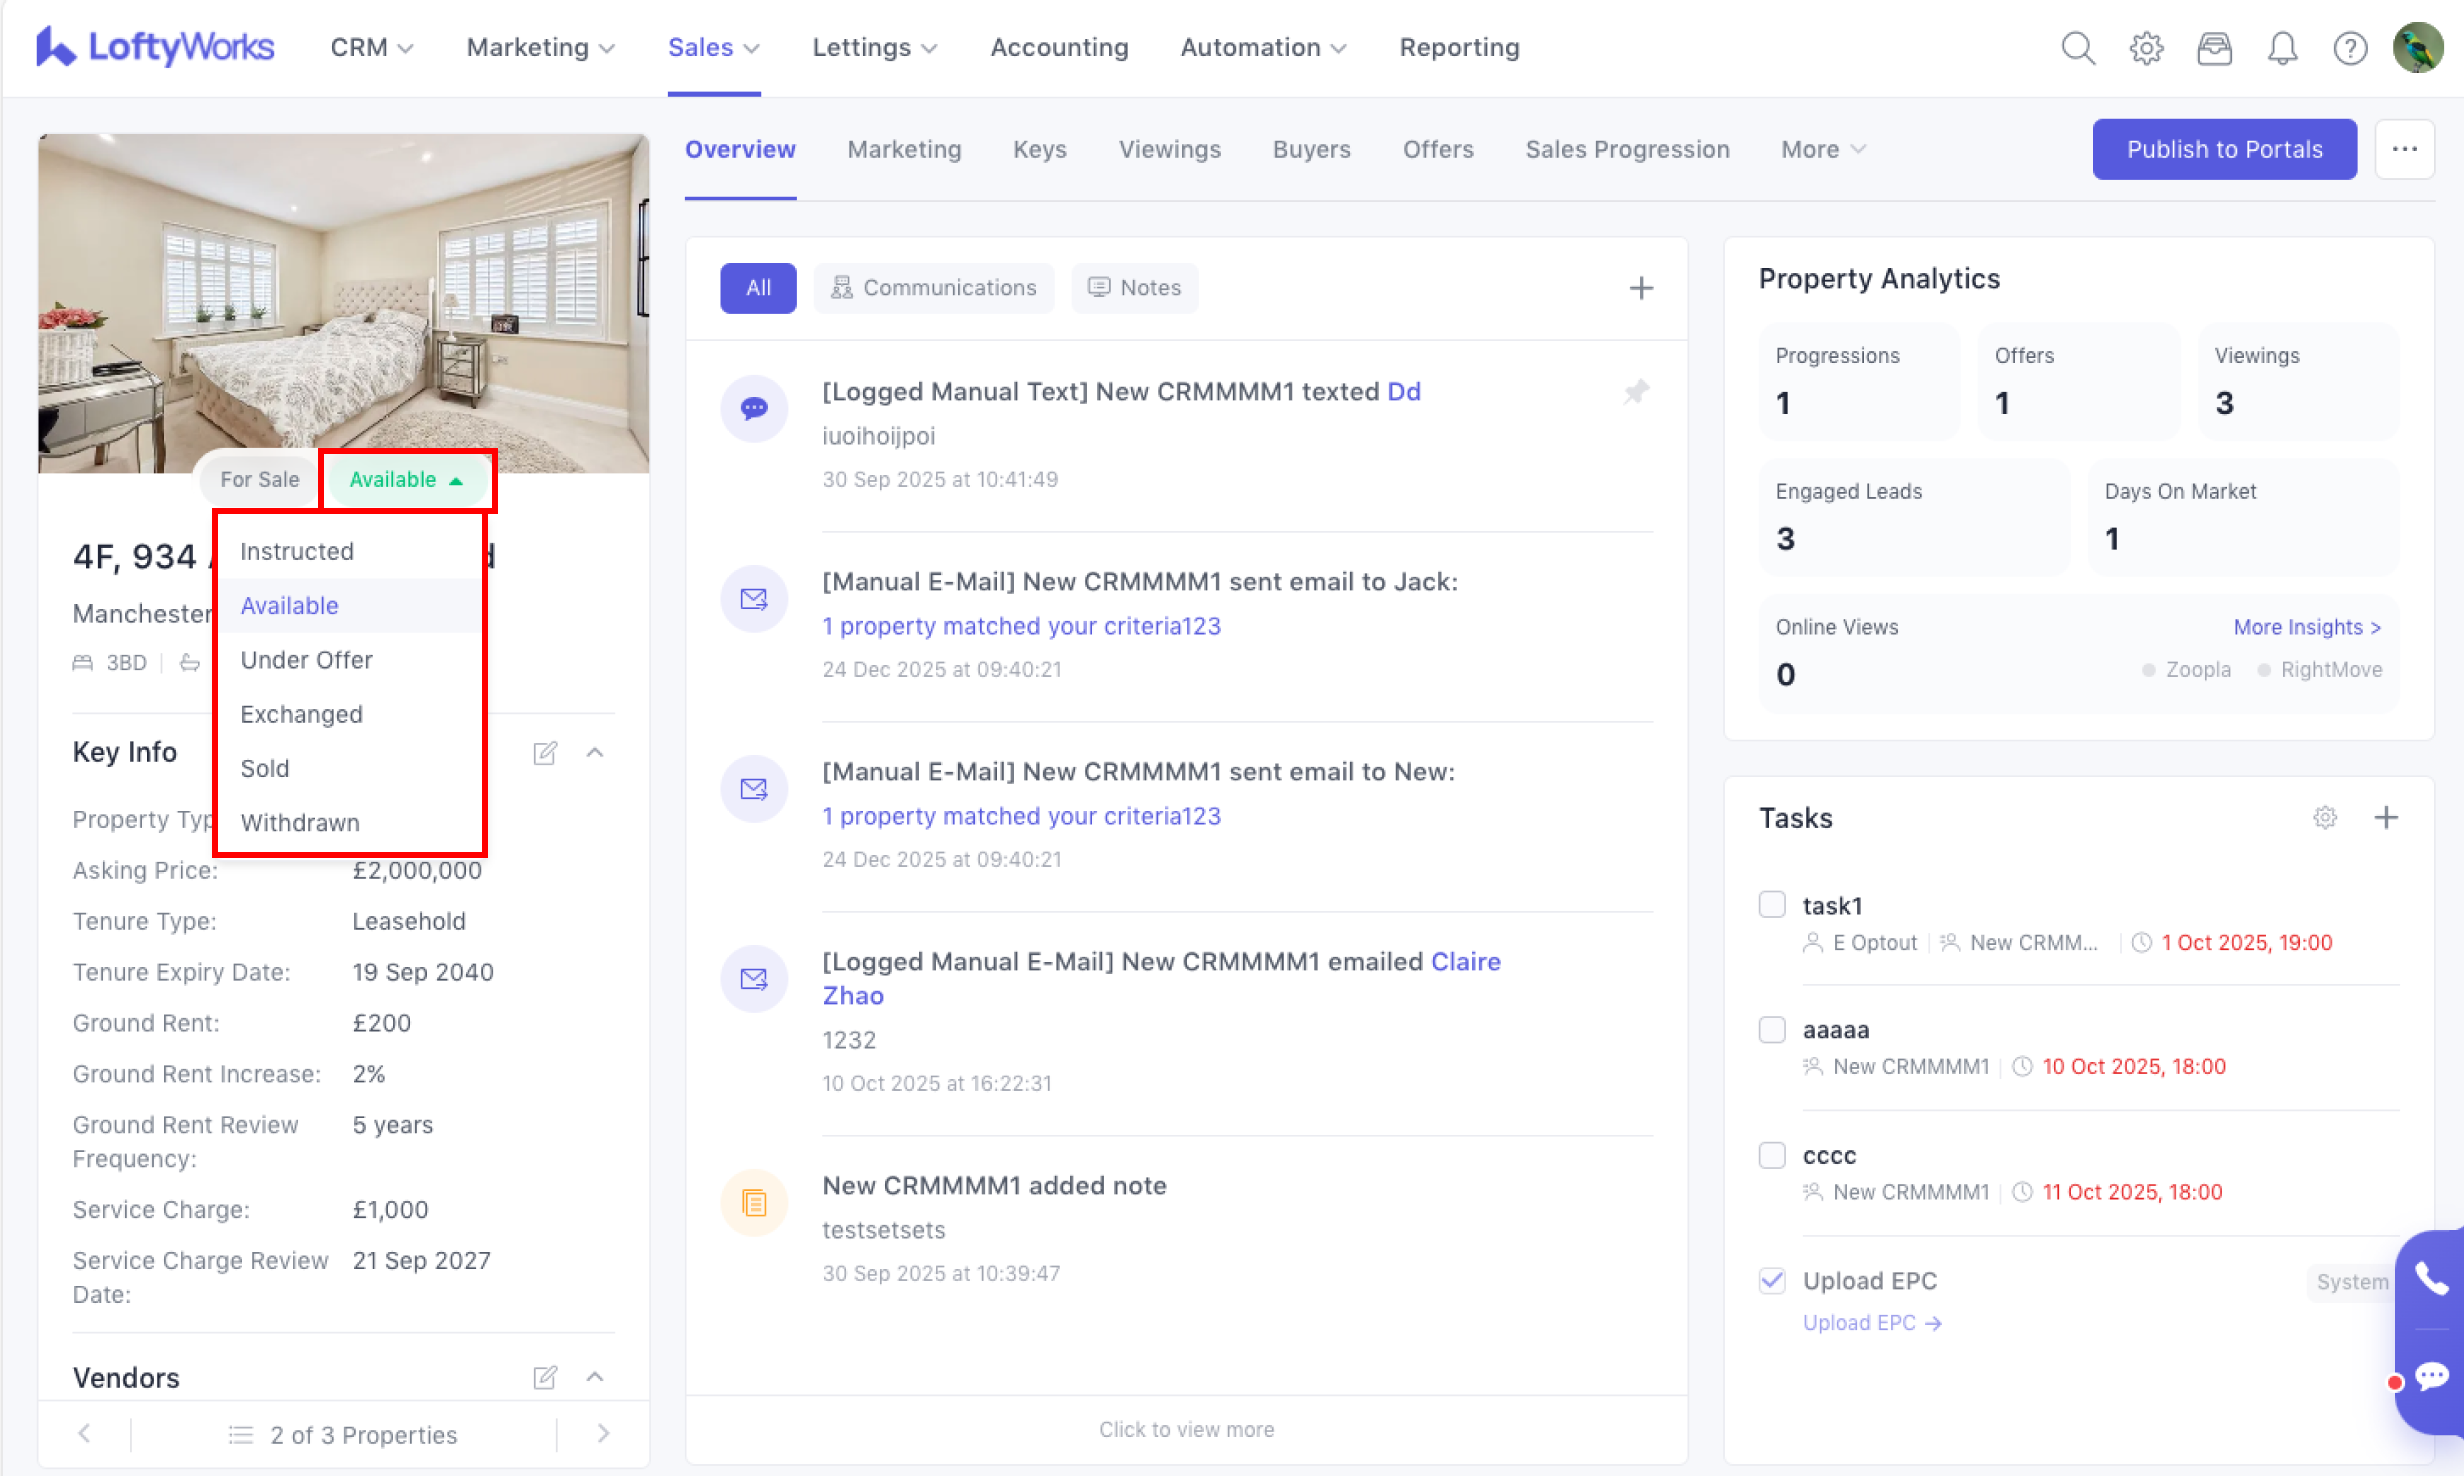Open the help question mark icon
The image size is (2464, 1476).
click(2350, 48)
